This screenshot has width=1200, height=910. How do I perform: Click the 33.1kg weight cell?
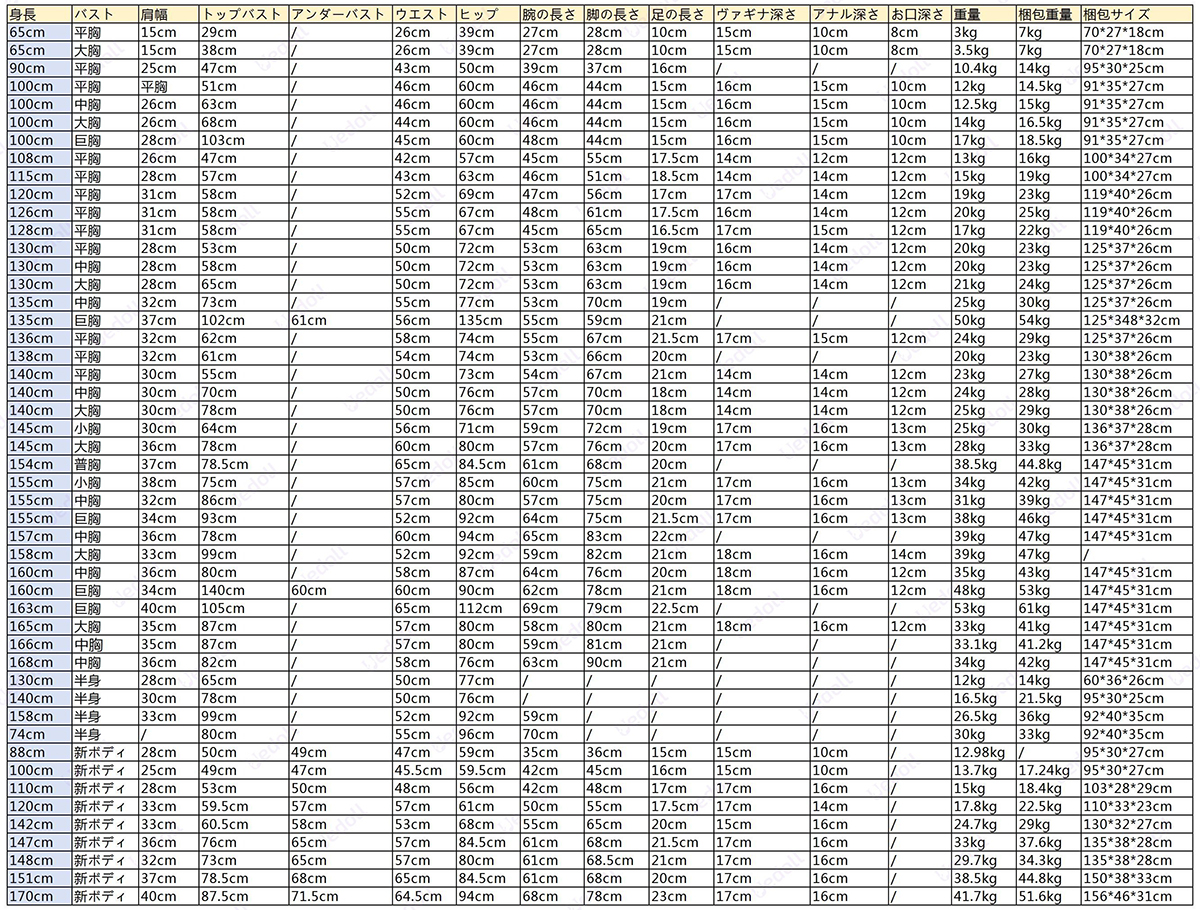point(982,644)
